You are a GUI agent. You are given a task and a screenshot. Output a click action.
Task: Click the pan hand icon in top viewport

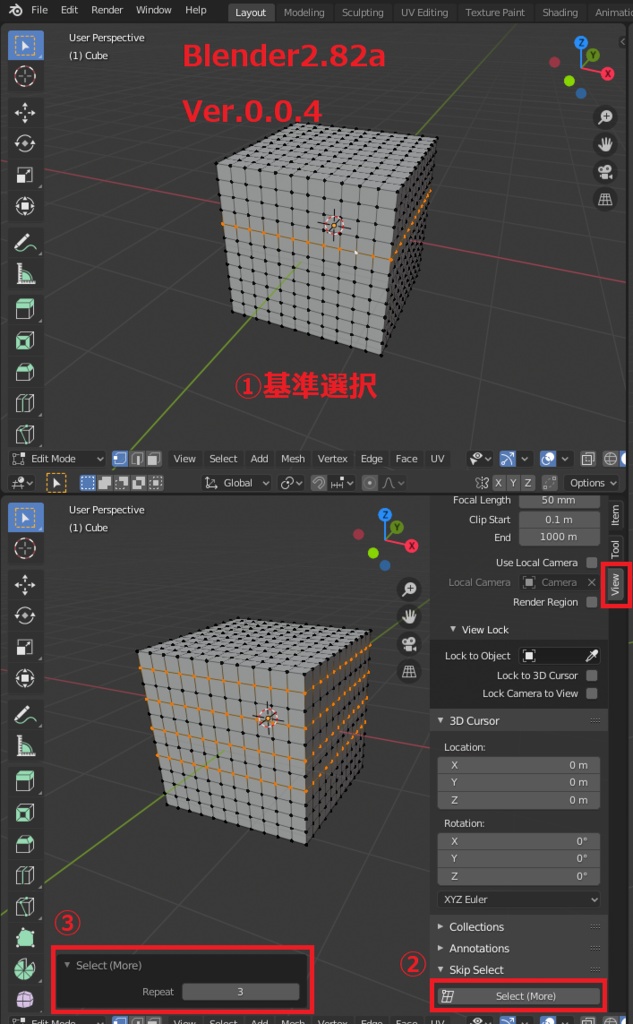tap(605, 144)
